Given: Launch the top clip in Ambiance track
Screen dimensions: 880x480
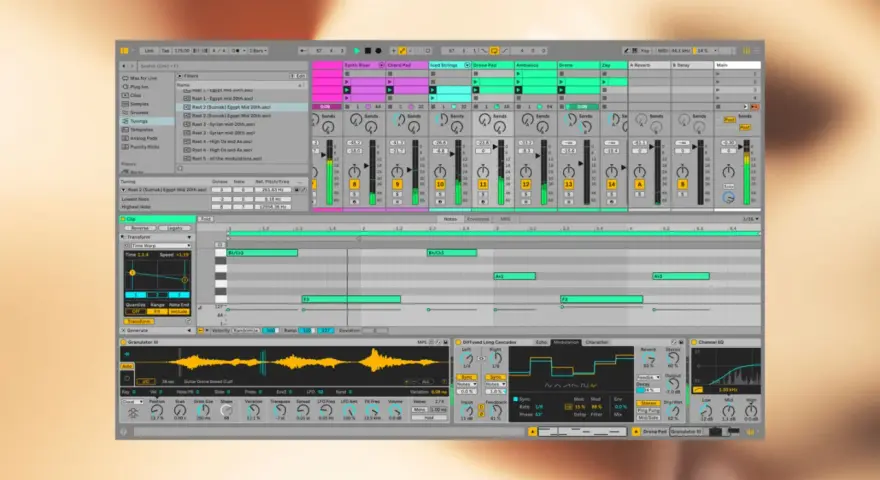Looking at the screenshot, I should point(518,74).
